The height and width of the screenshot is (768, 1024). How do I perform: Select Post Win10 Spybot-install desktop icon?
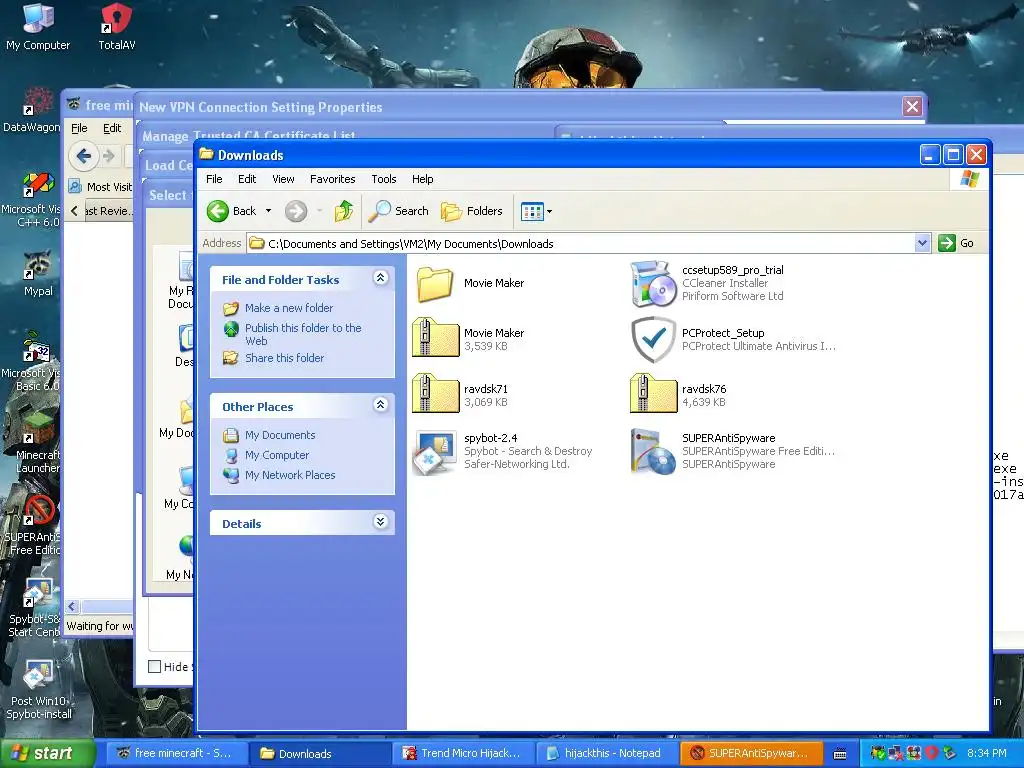click(x=39, y=690)
